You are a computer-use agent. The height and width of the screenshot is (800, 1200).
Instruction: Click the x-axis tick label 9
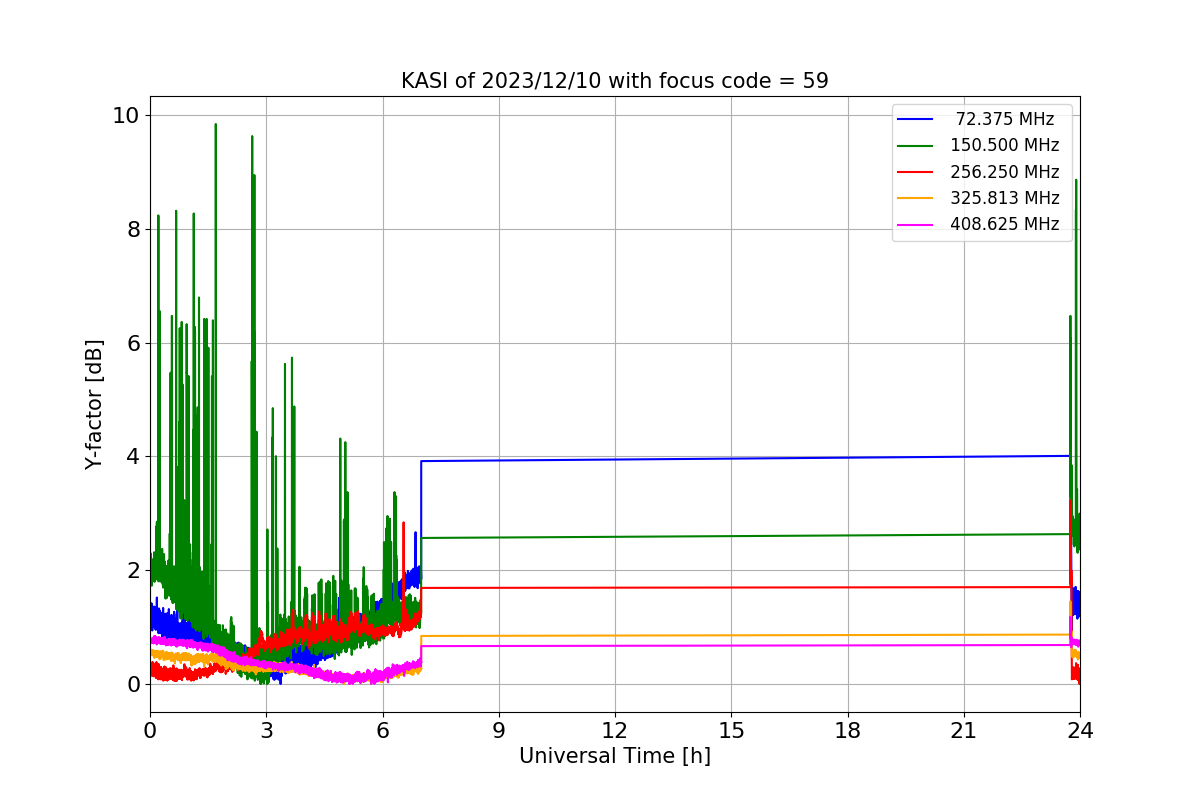click(499, 731)
